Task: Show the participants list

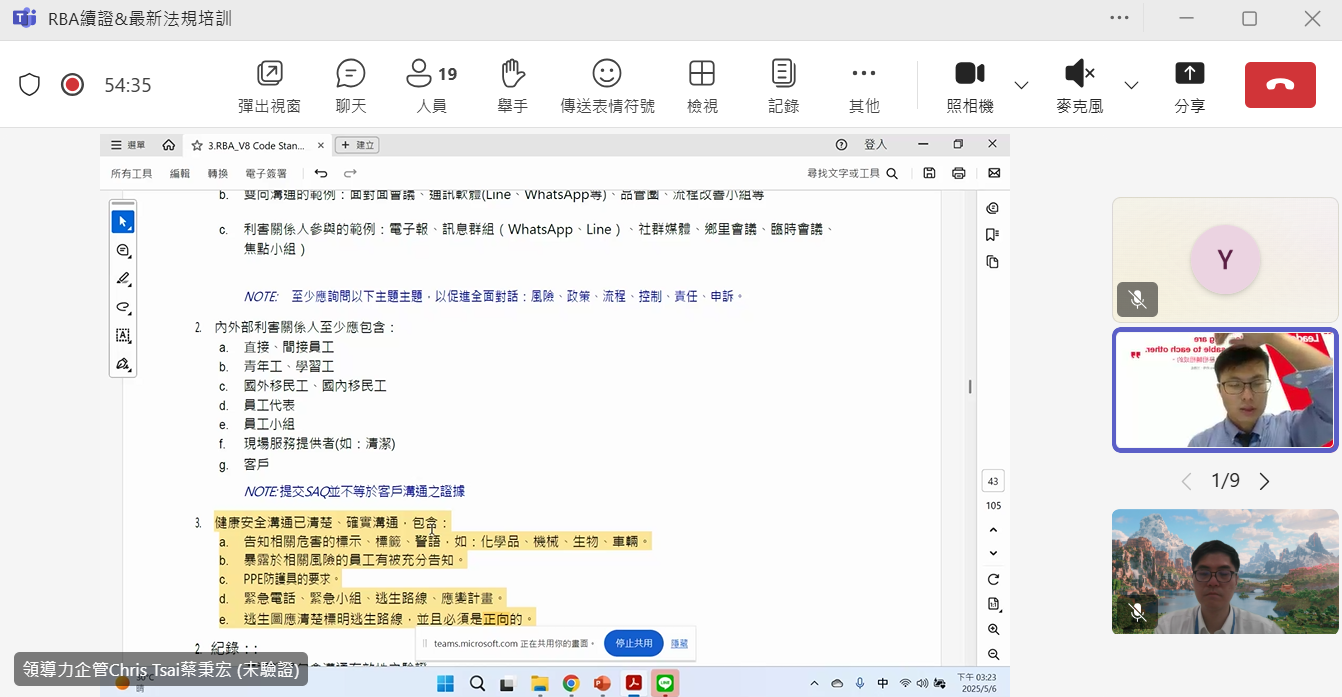Action: tap(431, 85)
